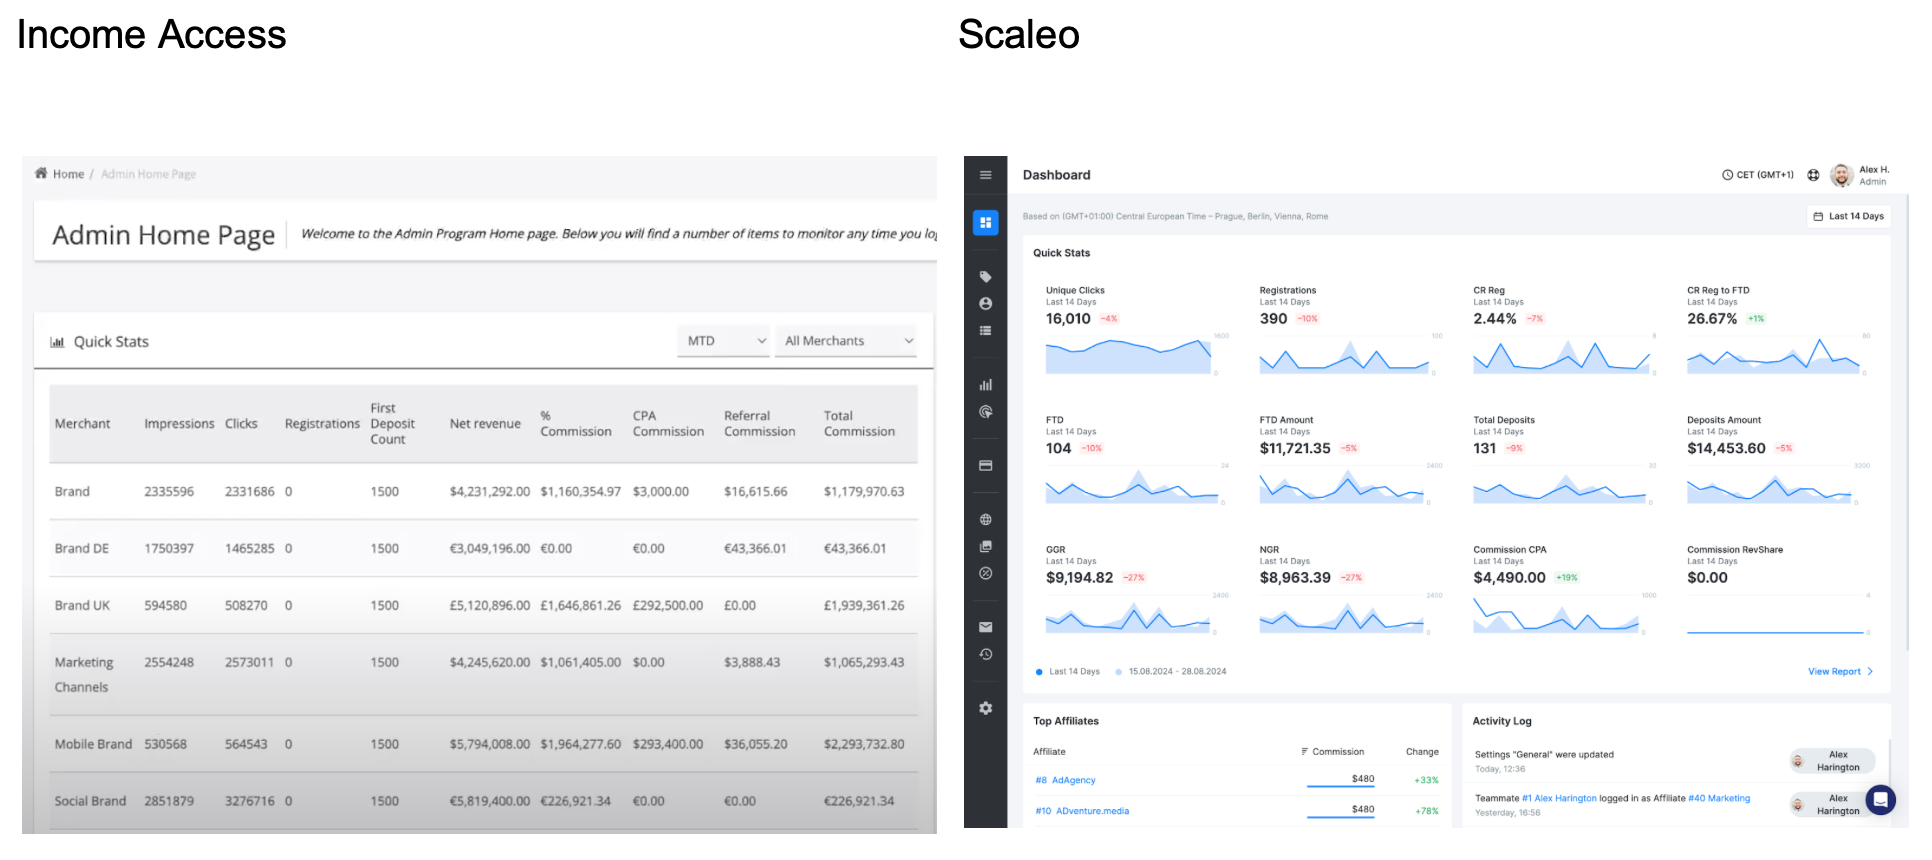
Task: Click the GGR value $9,194.82
Action: (1079, 578)
